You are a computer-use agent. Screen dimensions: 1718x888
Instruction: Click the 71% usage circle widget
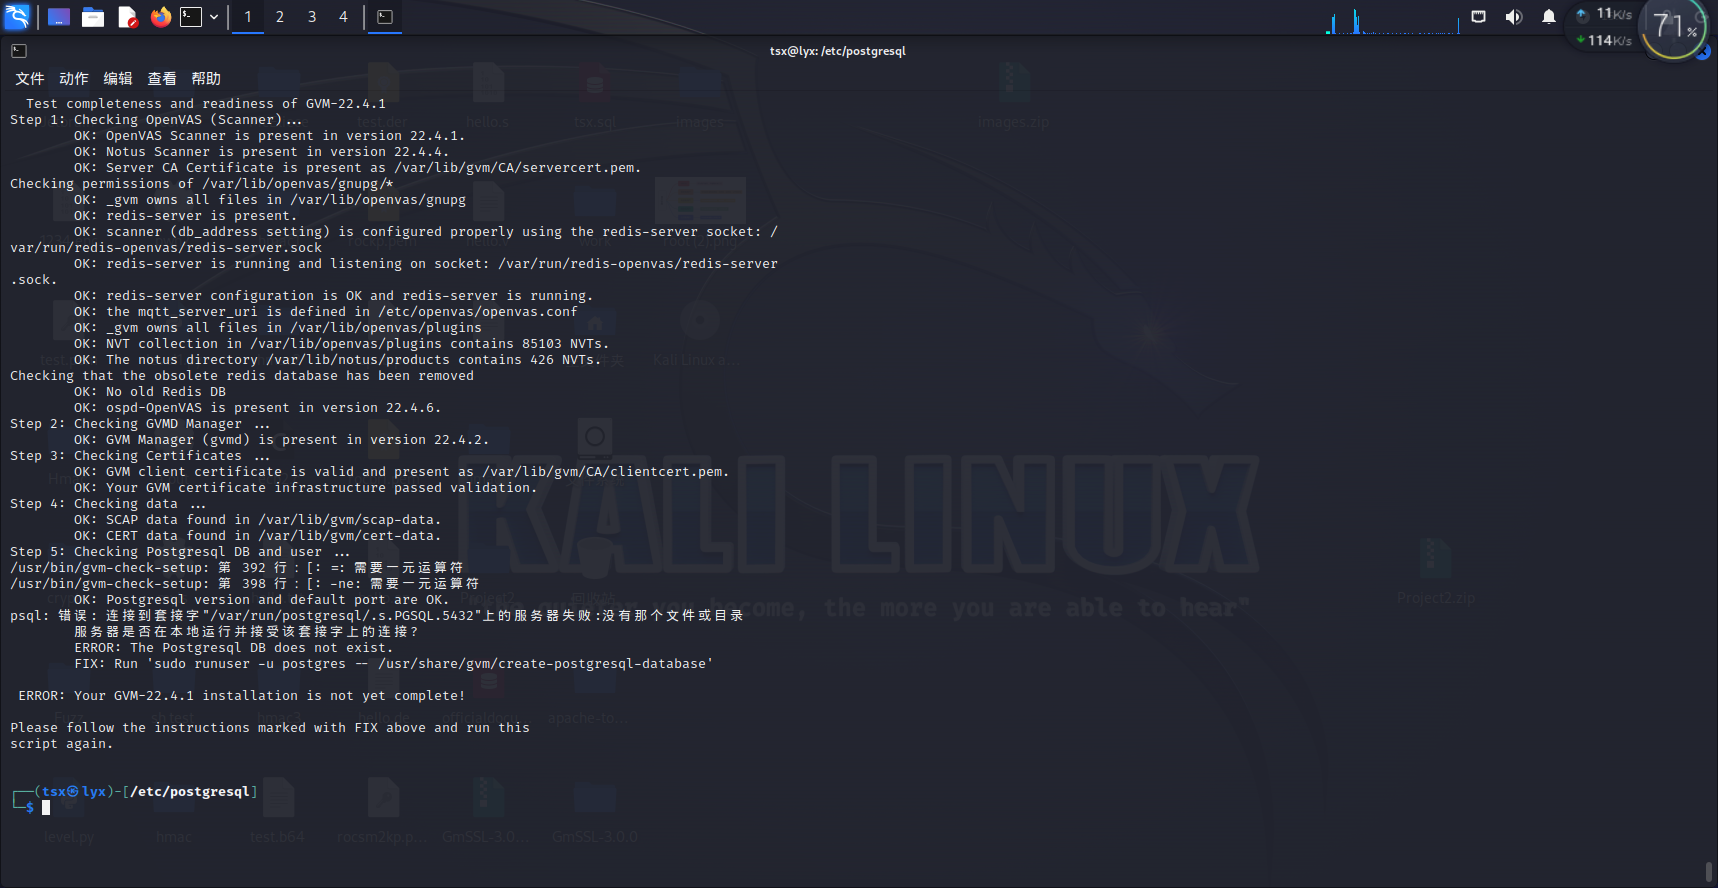click(1675, 26)
